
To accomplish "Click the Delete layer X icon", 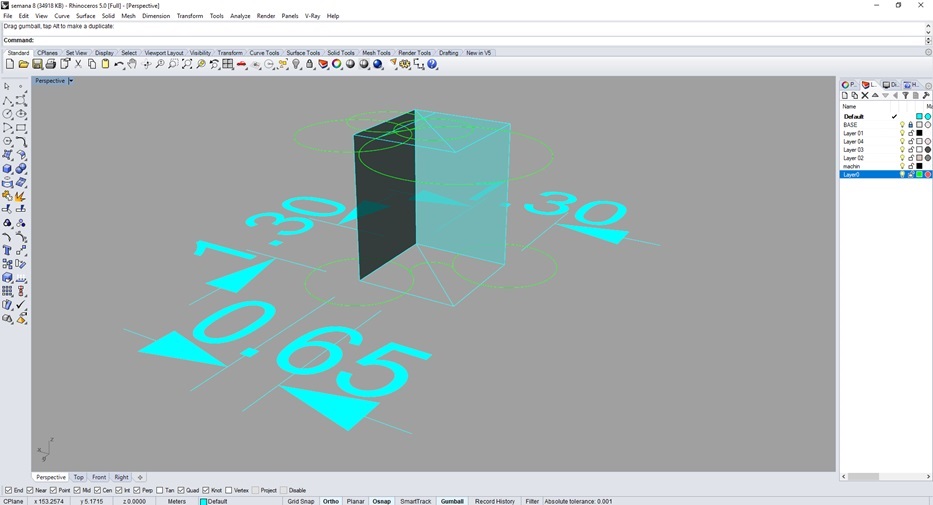I will [865, 95].
